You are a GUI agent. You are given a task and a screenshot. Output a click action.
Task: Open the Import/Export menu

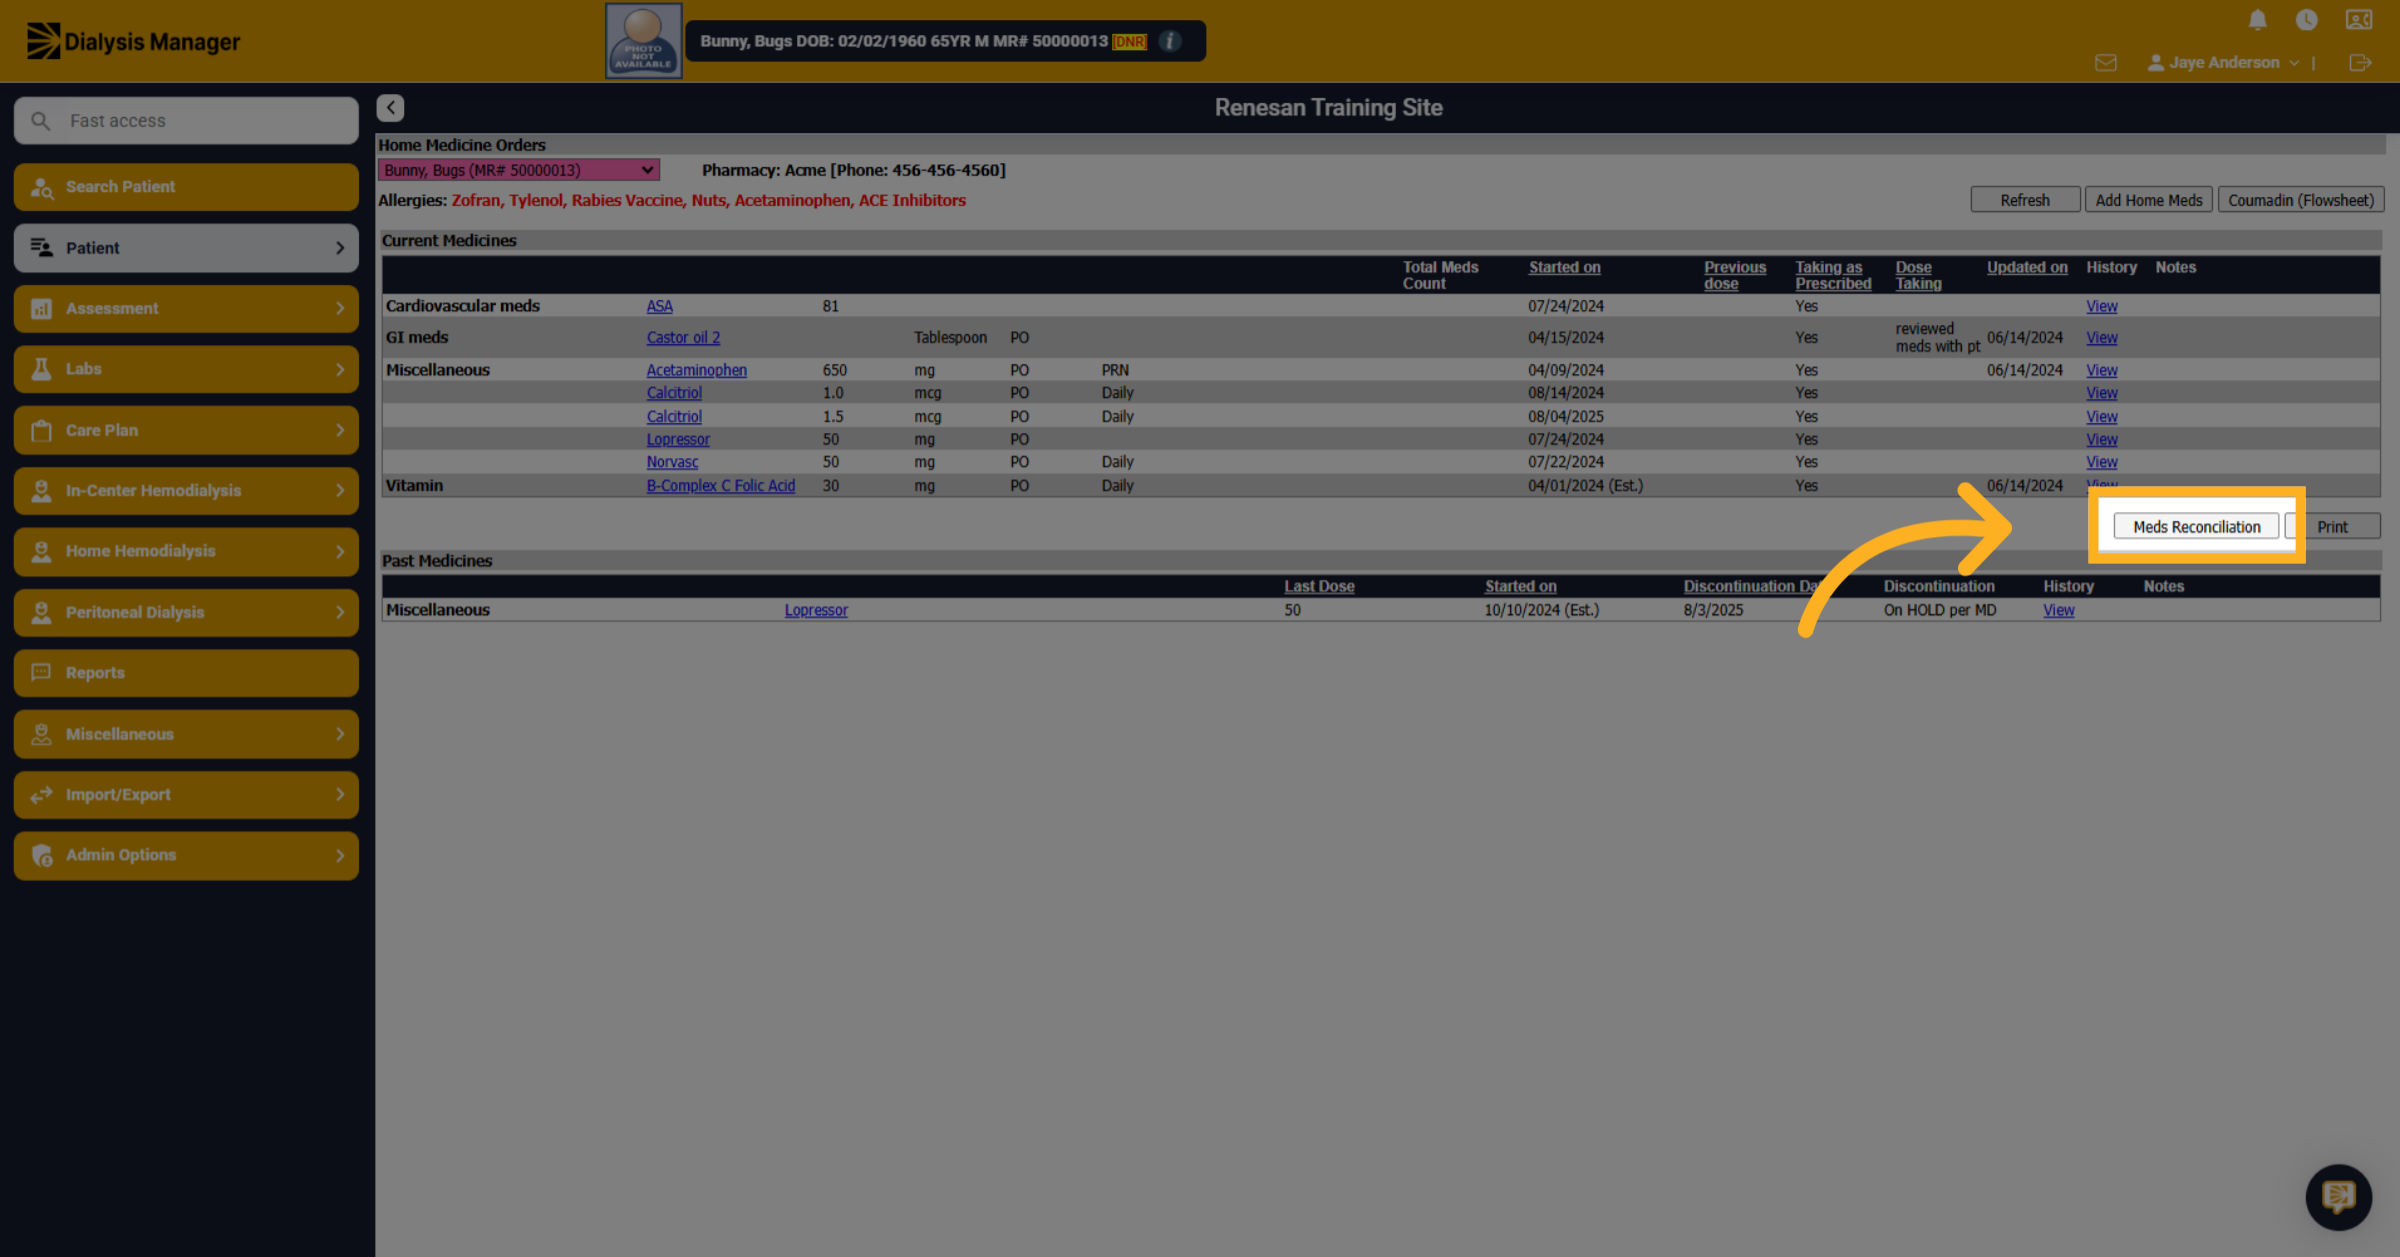(186, 795)
